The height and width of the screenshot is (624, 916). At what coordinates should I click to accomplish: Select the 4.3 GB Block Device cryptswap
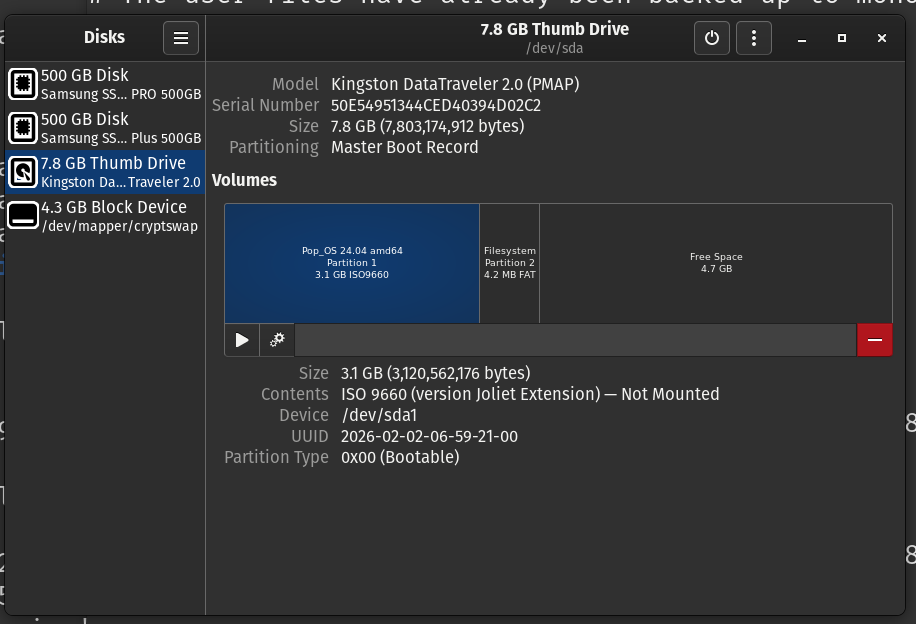coord(118,216)
